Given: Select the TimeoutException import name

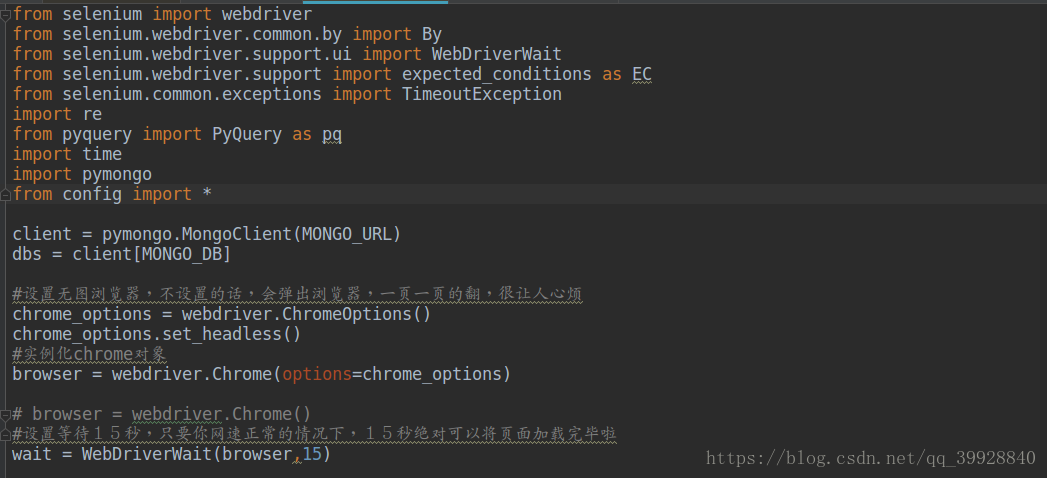Looking at the screenshot, I should [x=481, y=94].
